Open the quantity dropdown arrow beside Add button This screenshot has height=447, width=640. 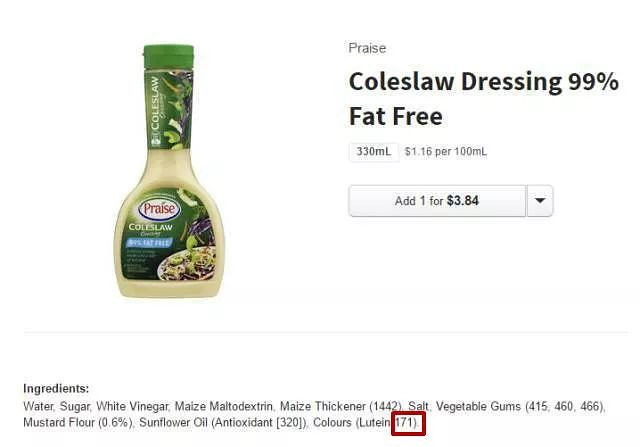coord(540,201)
